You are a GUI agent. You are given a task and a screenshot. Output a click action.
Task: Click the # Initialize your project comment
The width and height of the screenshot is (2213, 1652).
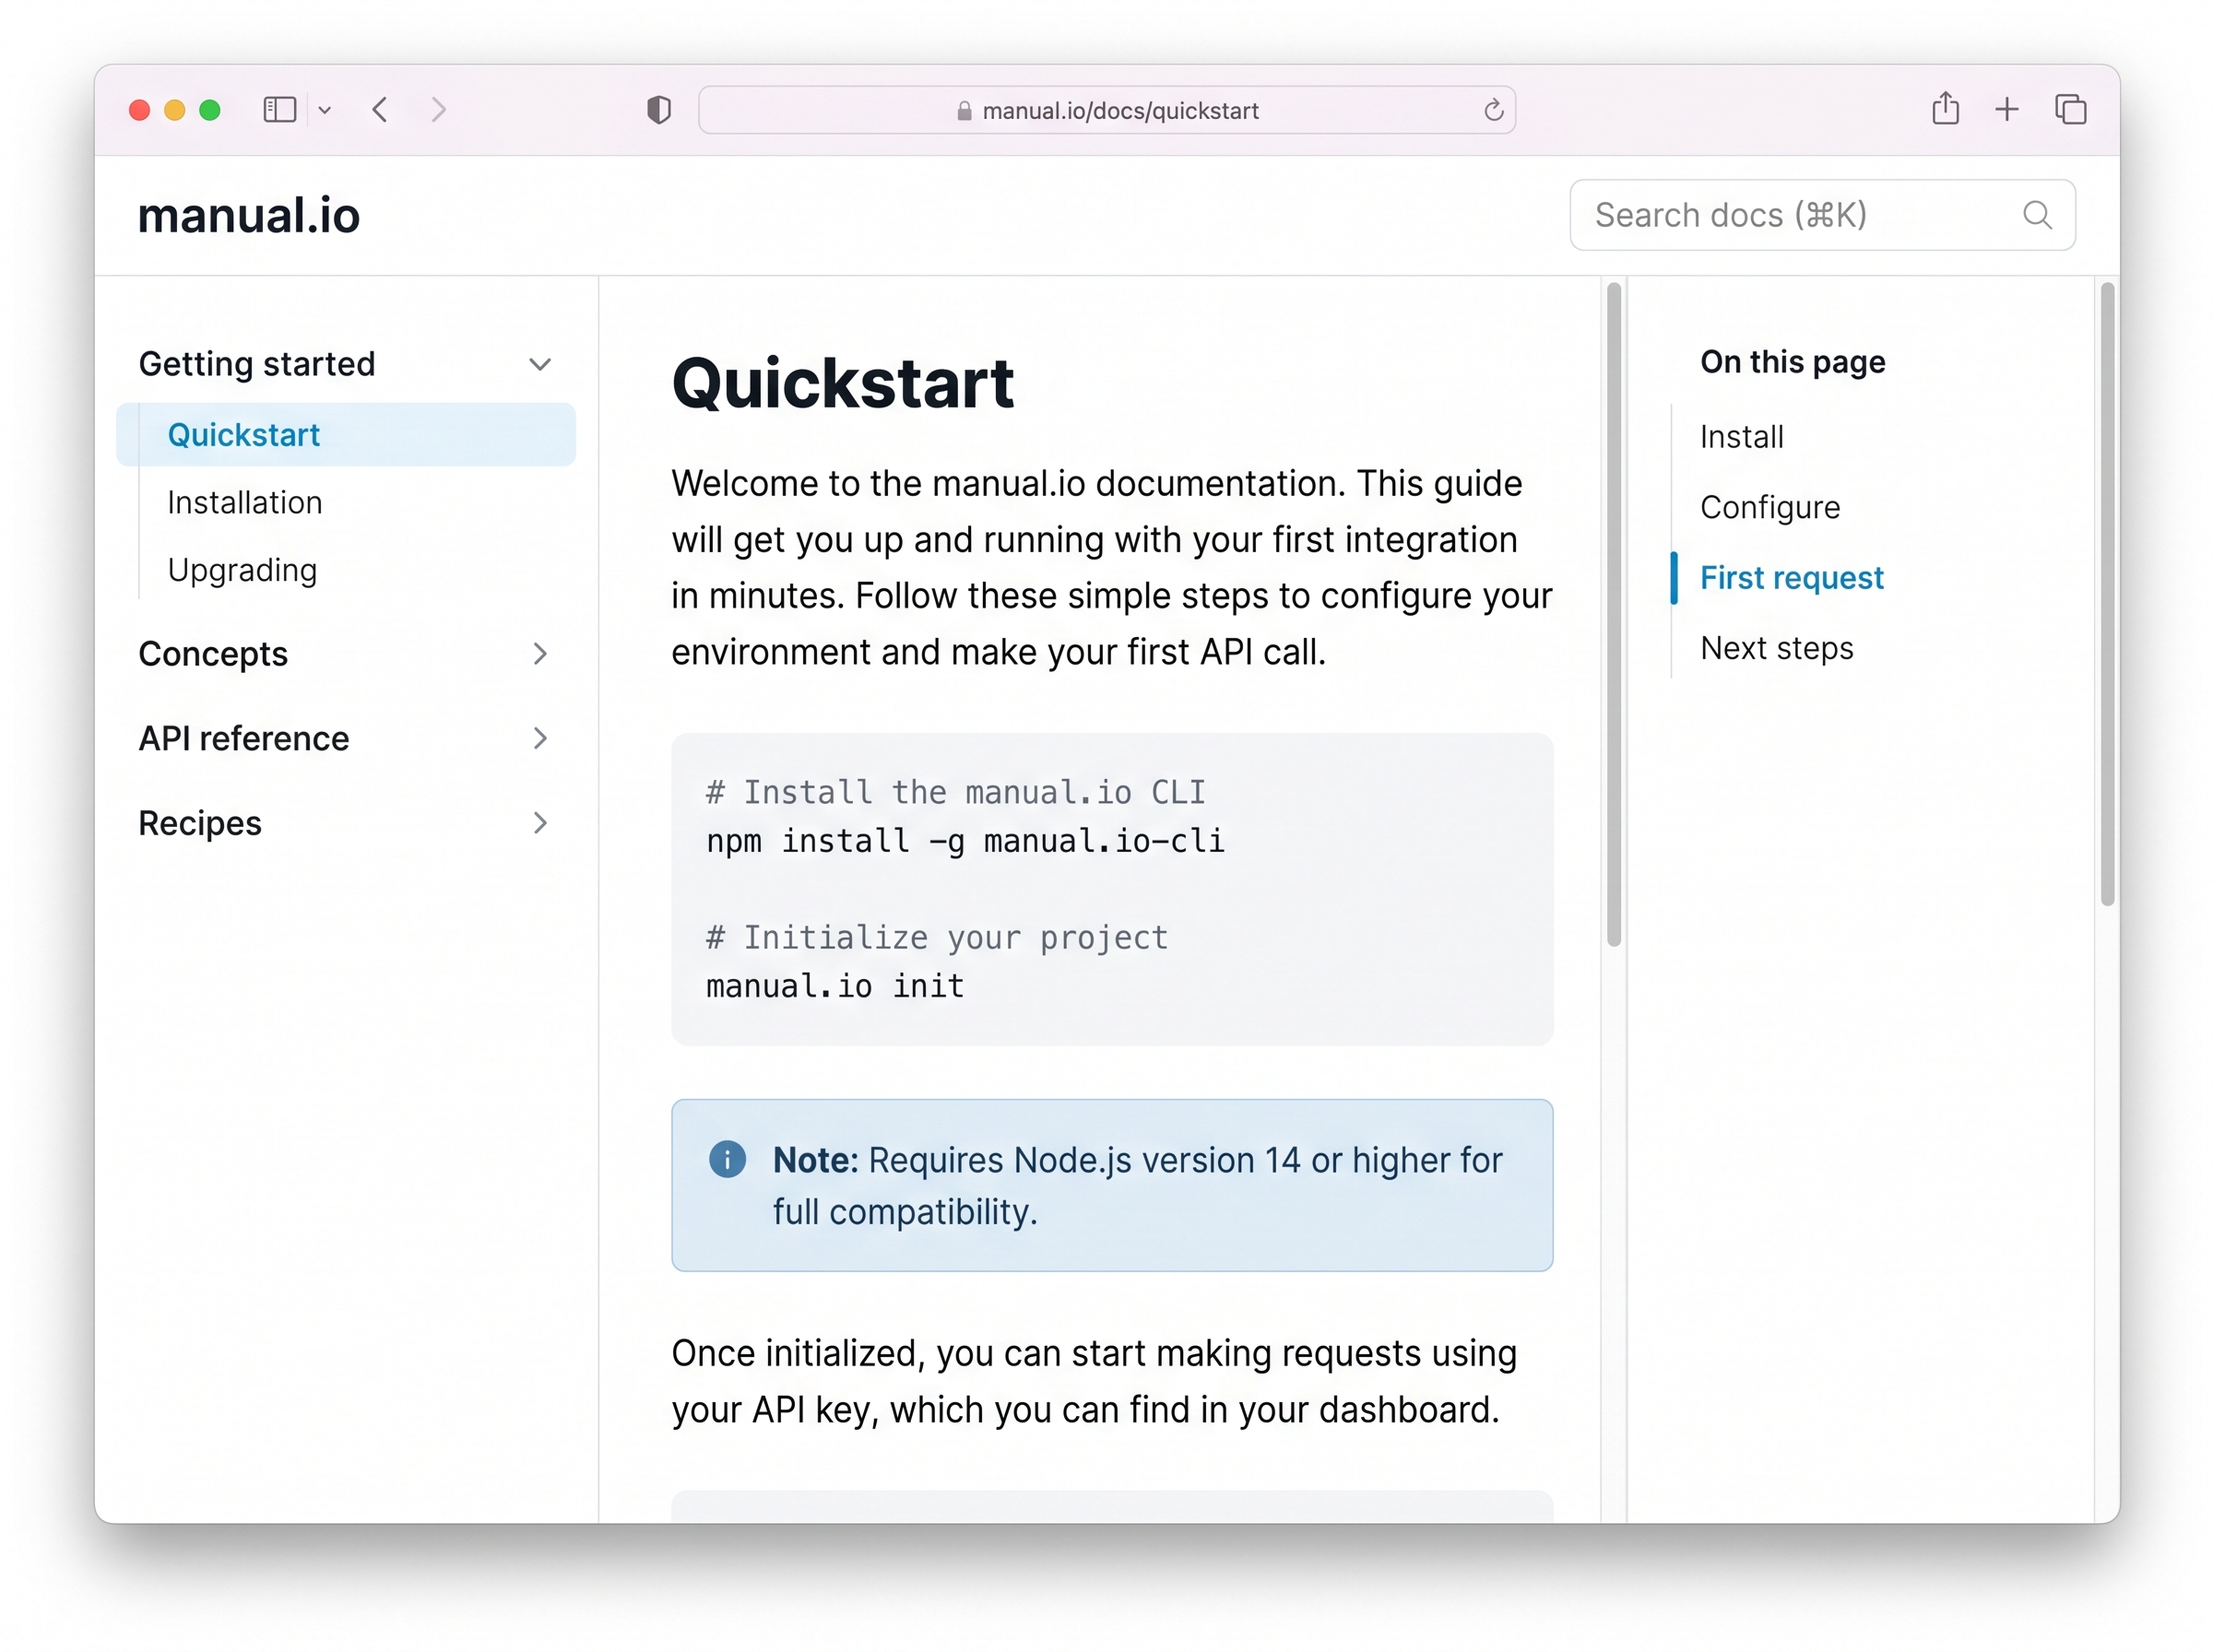[x=937, y=938]
